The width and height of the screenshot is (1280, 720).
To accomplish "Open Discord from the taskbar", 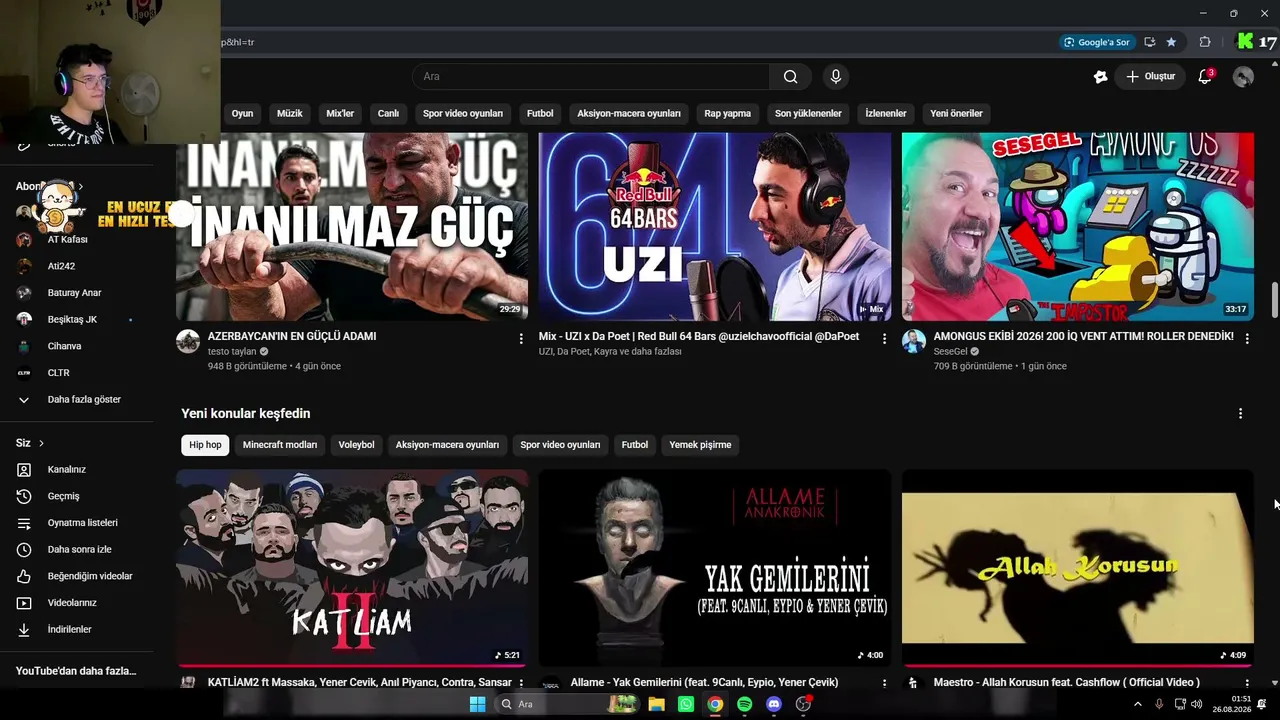I will click(x=773, y=704).
